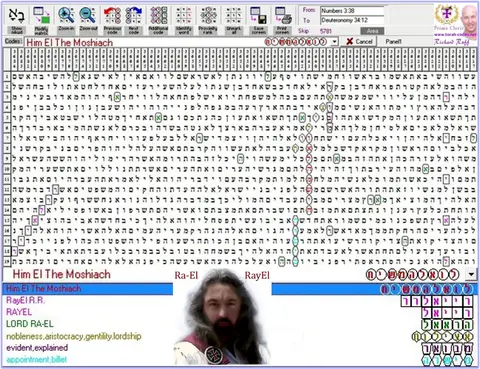Expand the Codes dropdown arrow in toolbar
Screen dimensions: 480x369
click(x=334, y=42)
